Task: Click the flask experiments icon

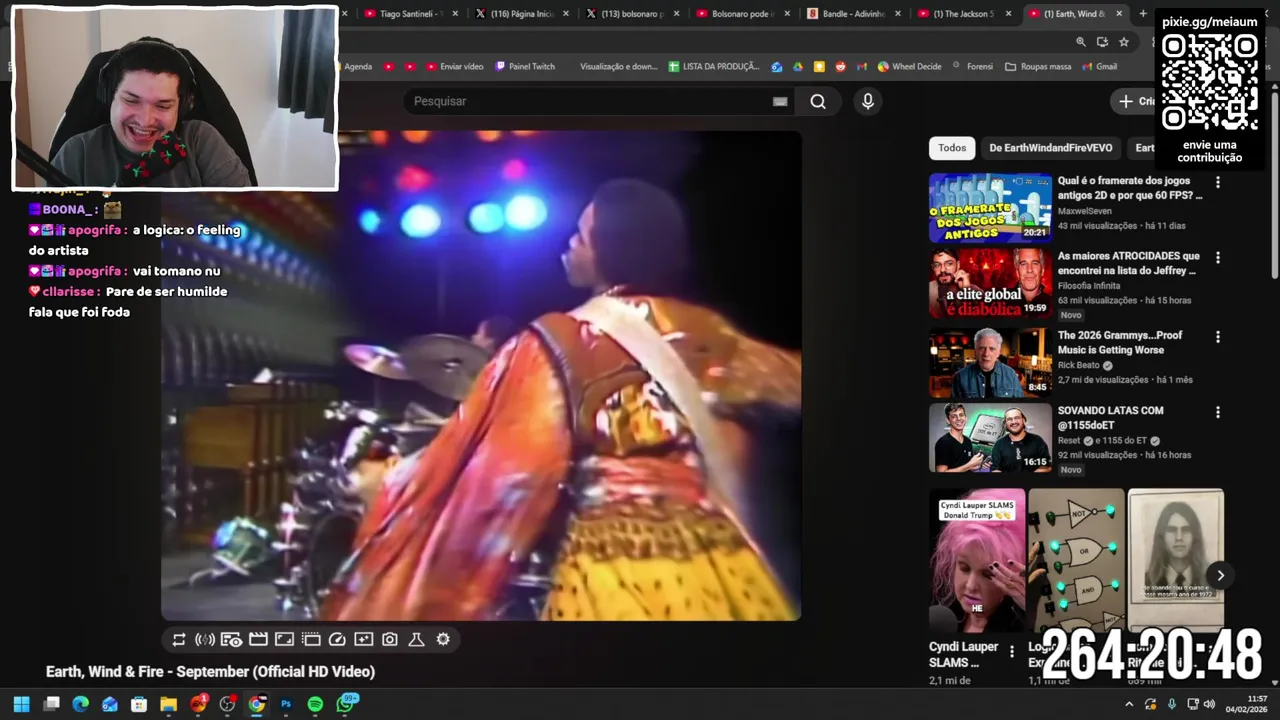Action: 417,640
